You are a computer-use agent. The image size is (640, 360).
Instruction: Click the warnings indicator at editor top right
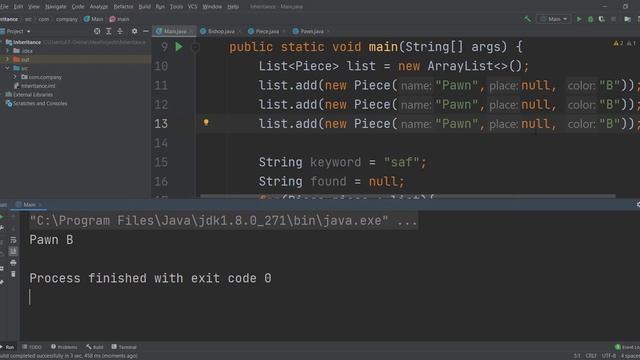click(624, 43)
